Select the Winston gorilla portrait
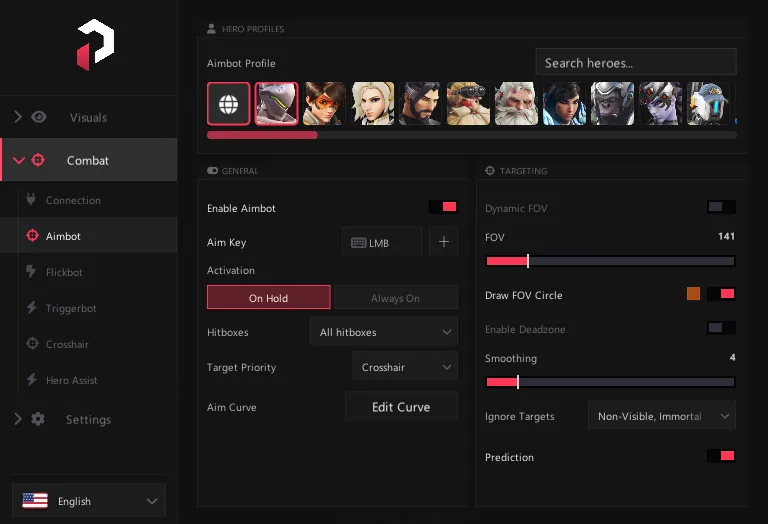This screenshot has width=768, height=524. point(612,104)
